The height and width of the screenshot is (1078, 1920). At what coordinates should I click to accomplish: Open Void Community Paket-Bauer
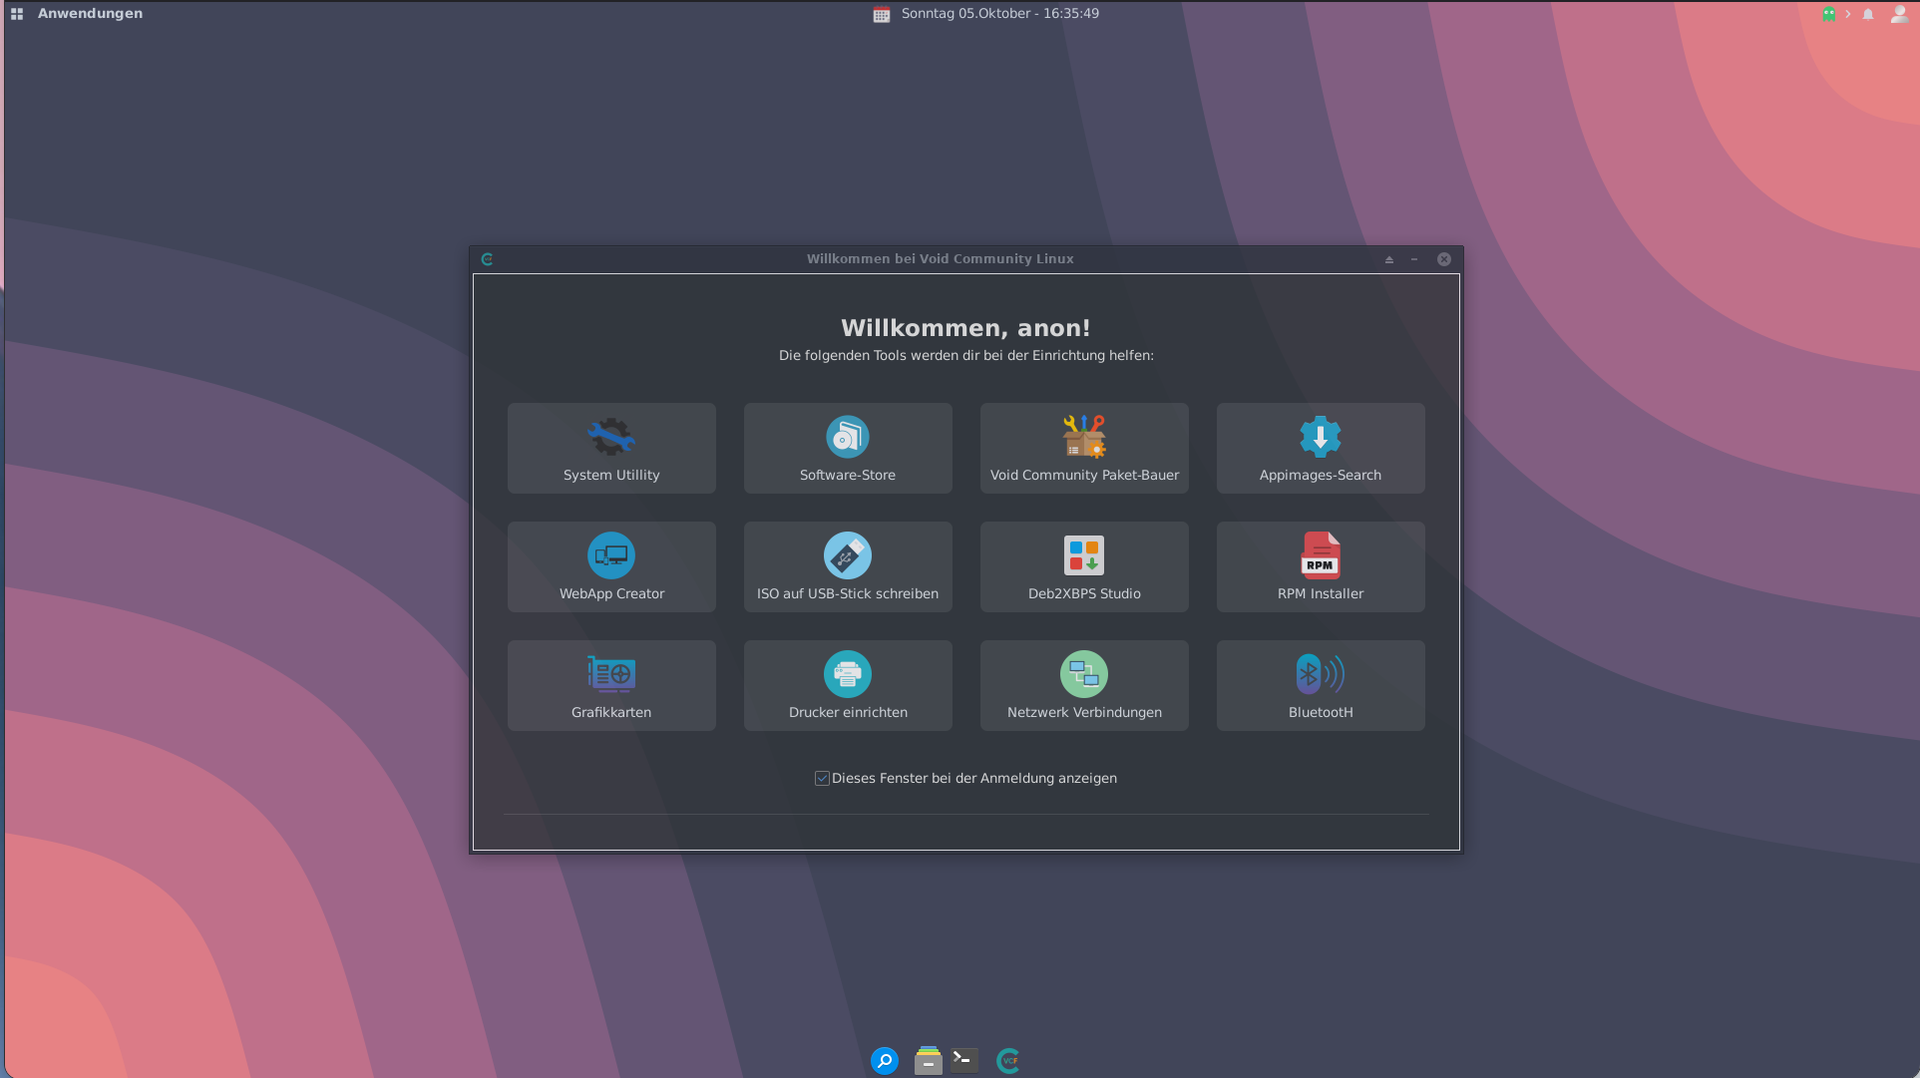click(x=1084, y=448)
